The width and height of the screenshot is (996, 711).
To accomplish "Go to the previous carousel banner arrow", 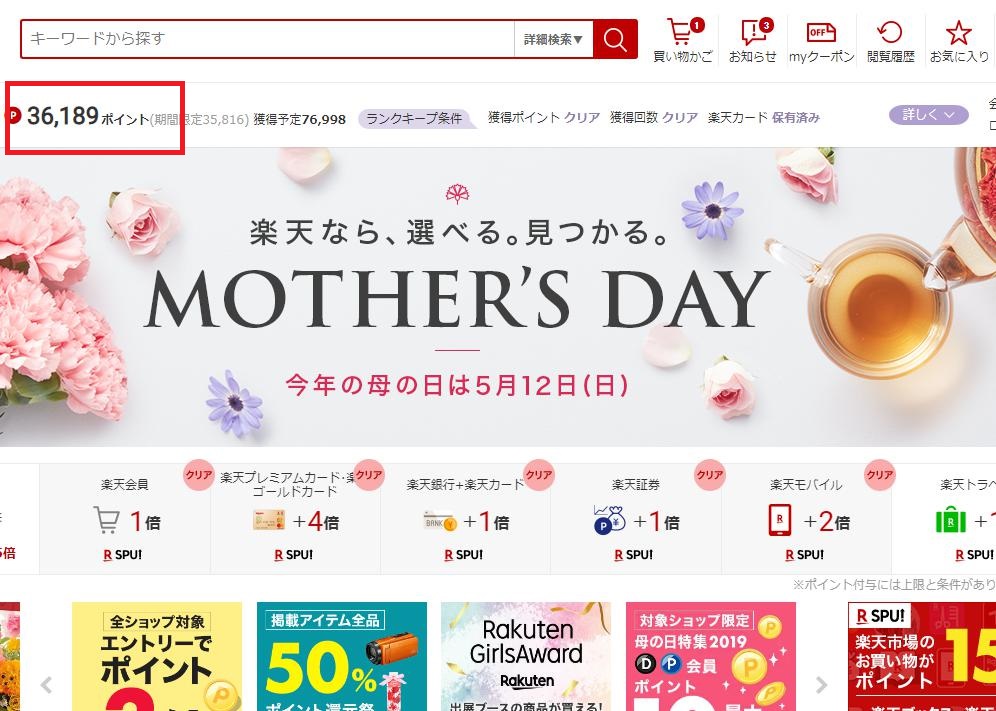I will tap(46, 684).
